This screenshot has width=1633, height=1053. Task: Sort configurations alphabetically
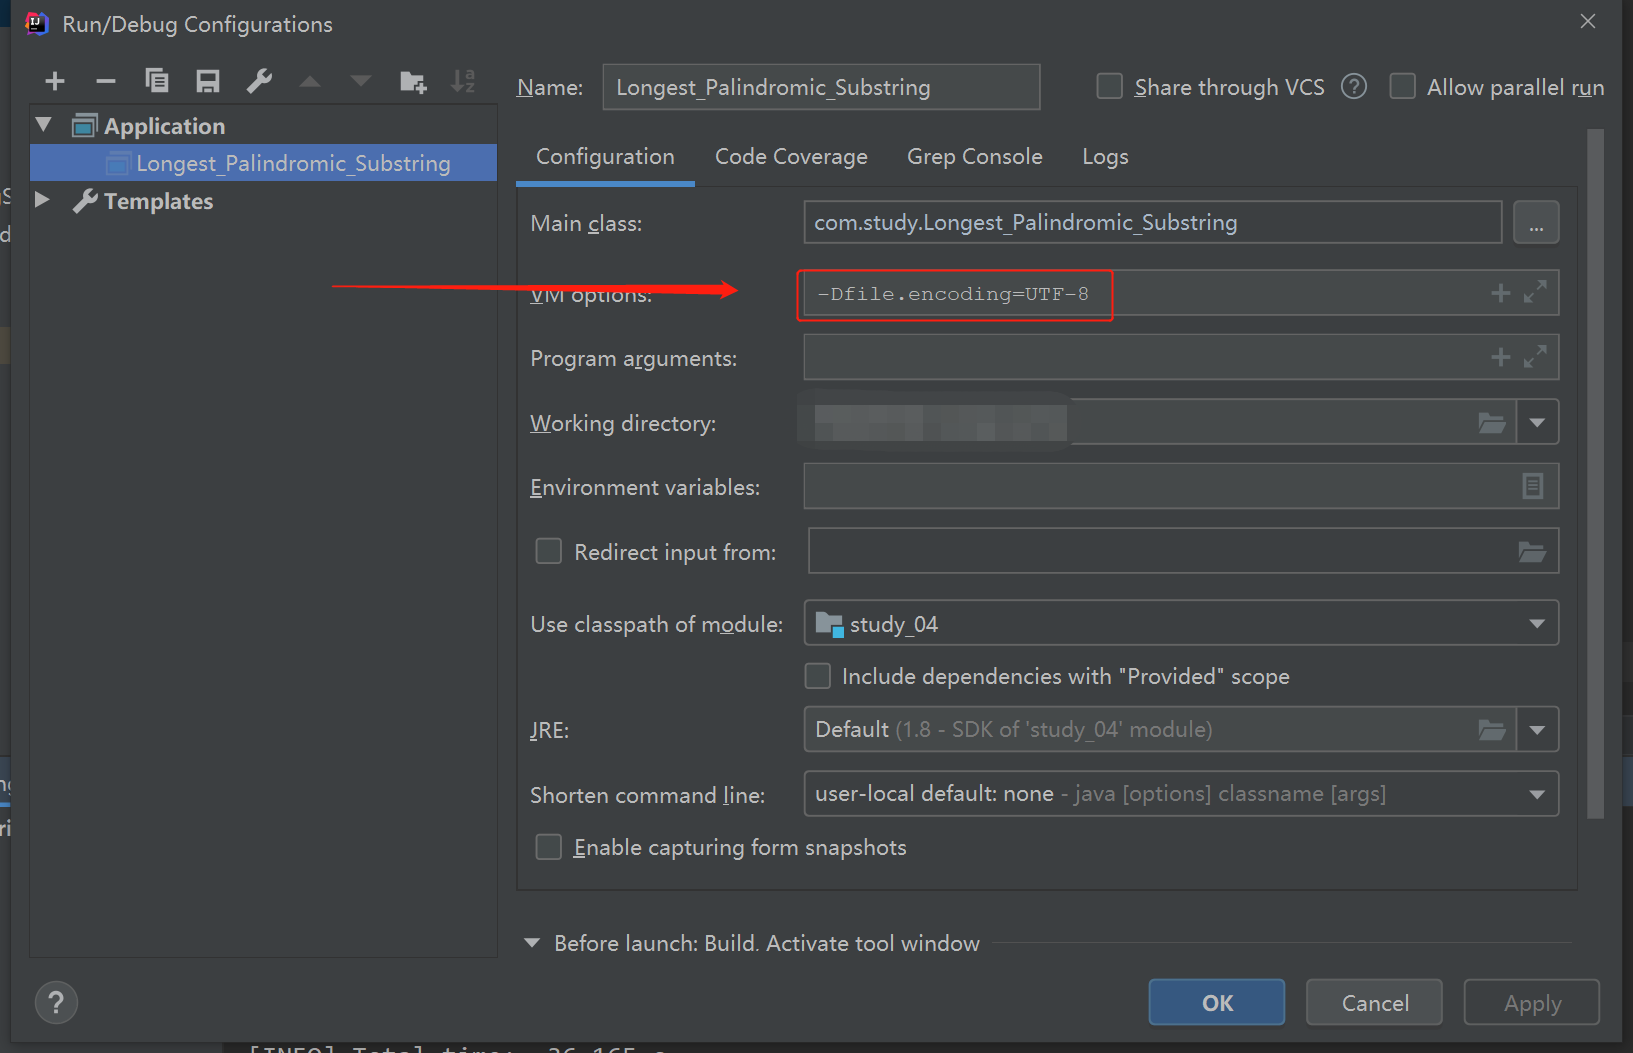[463, 81]
